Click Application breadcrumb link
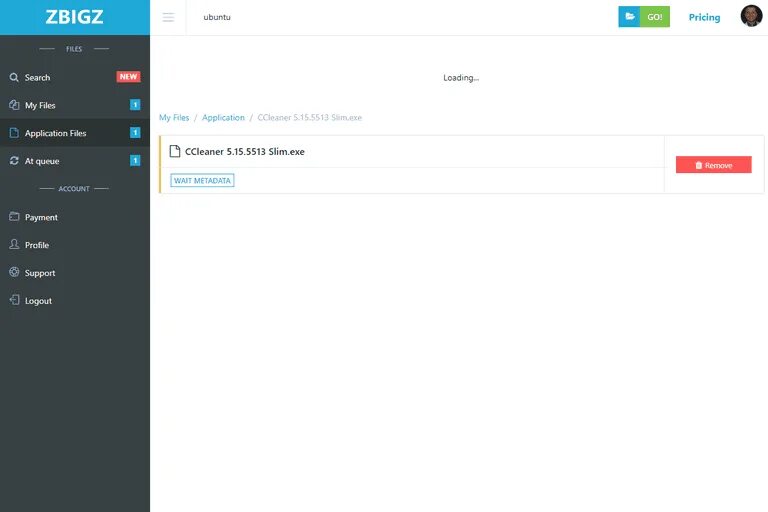This screenshot has width=768, height=512. [x=223, y=118]
